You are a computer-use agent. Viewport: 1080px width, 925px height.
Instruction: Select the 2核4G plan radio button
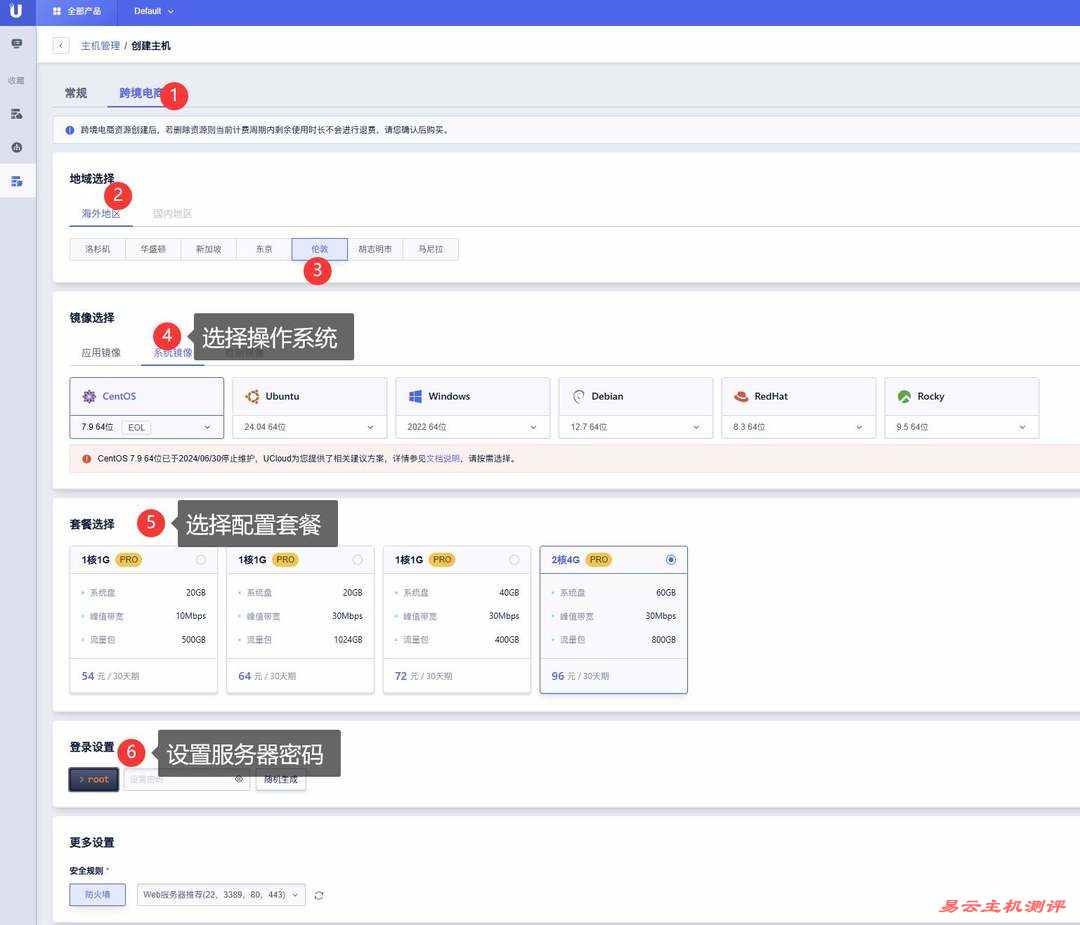point(671,560)
